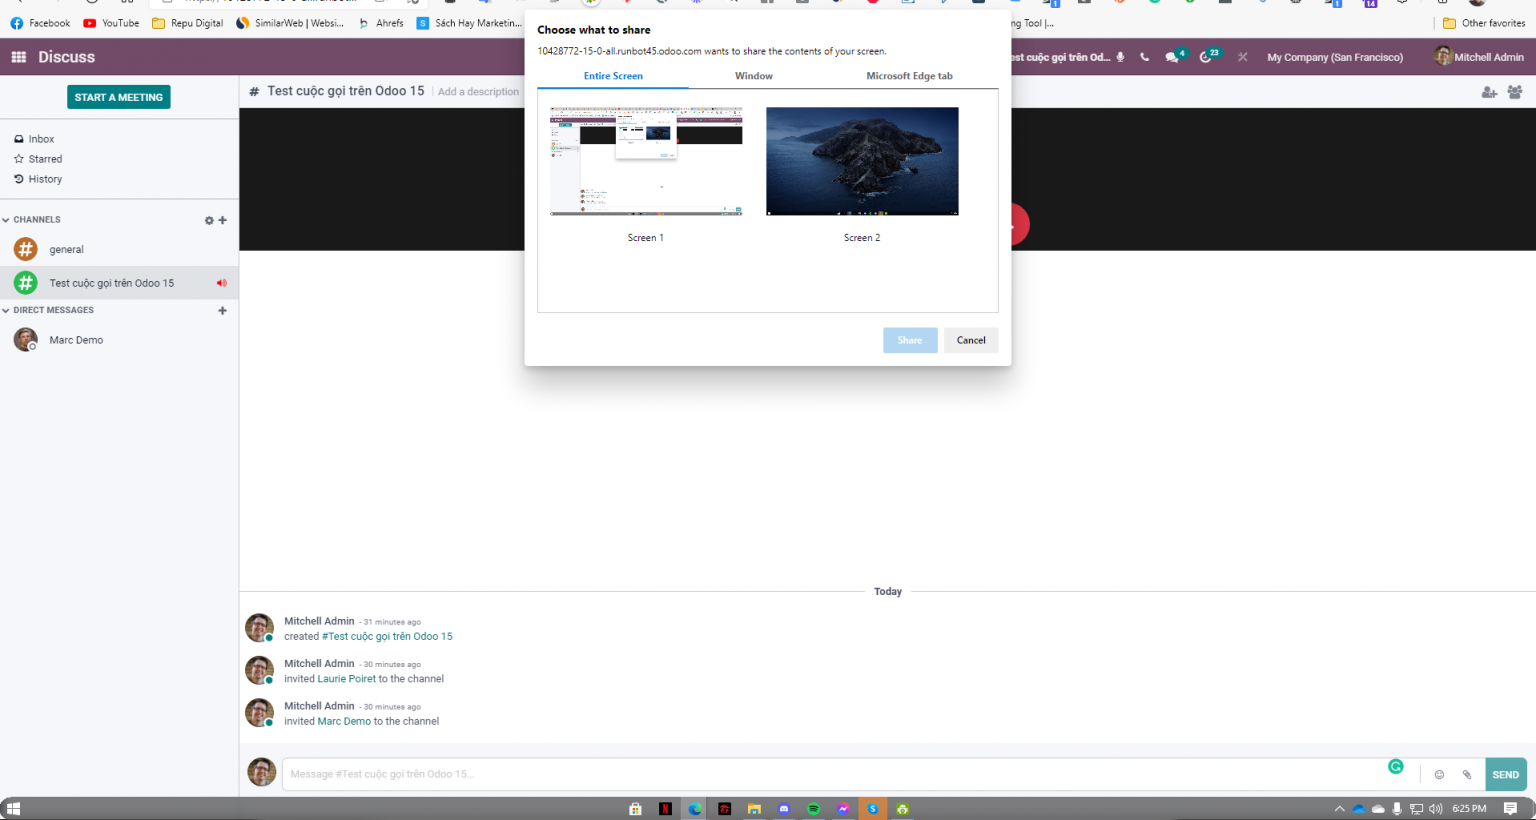Viewport: 1536px width, 820px height.
Task: Open the conversations icon with badge 4
Action: (x=1172, y=57)
